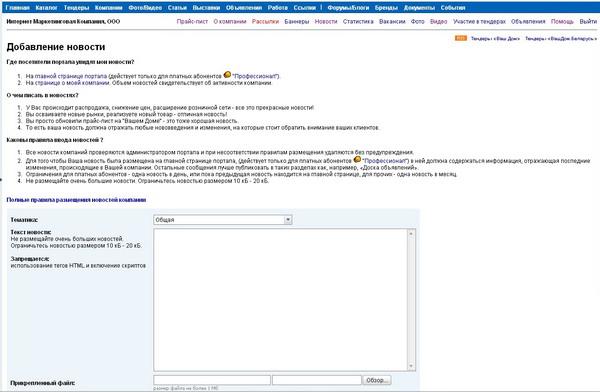Open the Фото company link
Screen dimensions: 600x392
[x=417, y=21]
